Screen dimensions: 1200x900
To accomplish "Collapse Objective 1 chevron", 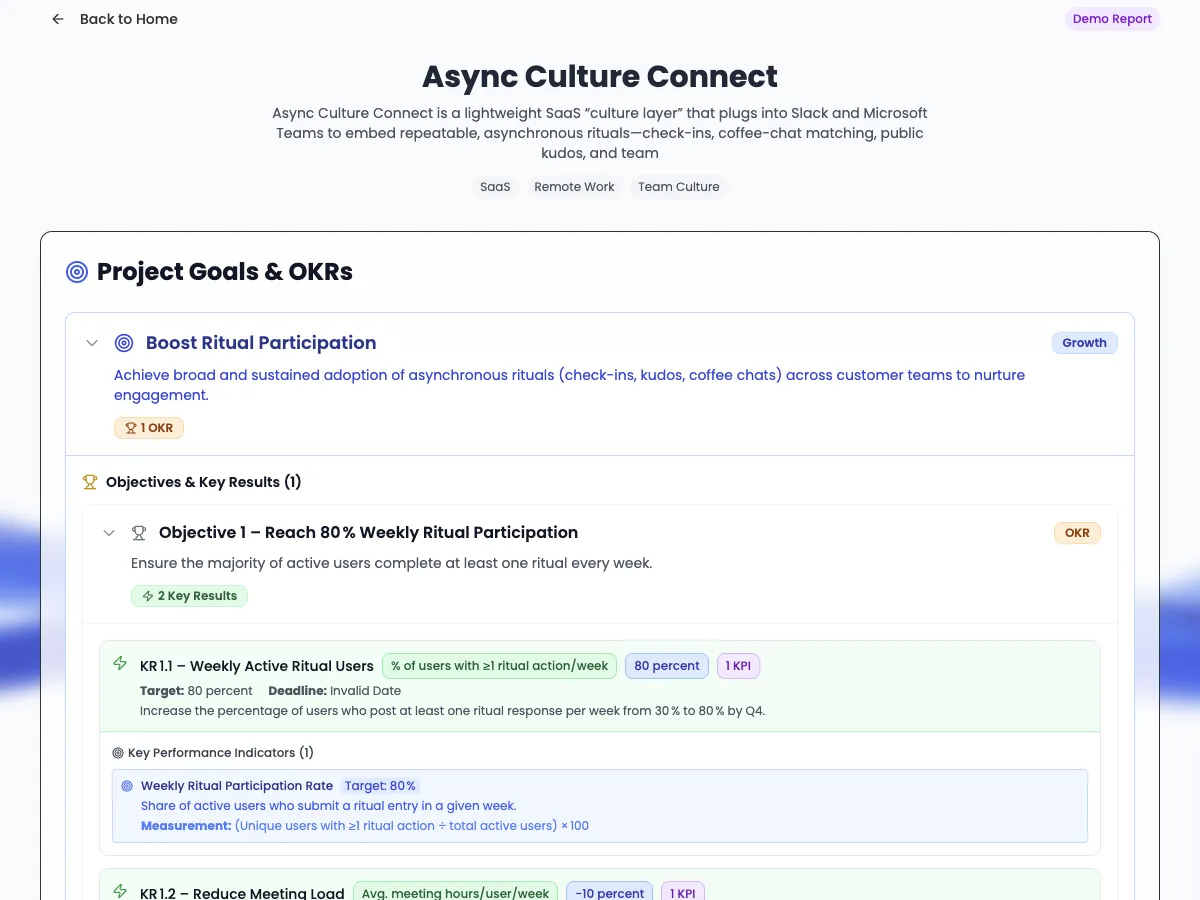I will tap(109, 533).
